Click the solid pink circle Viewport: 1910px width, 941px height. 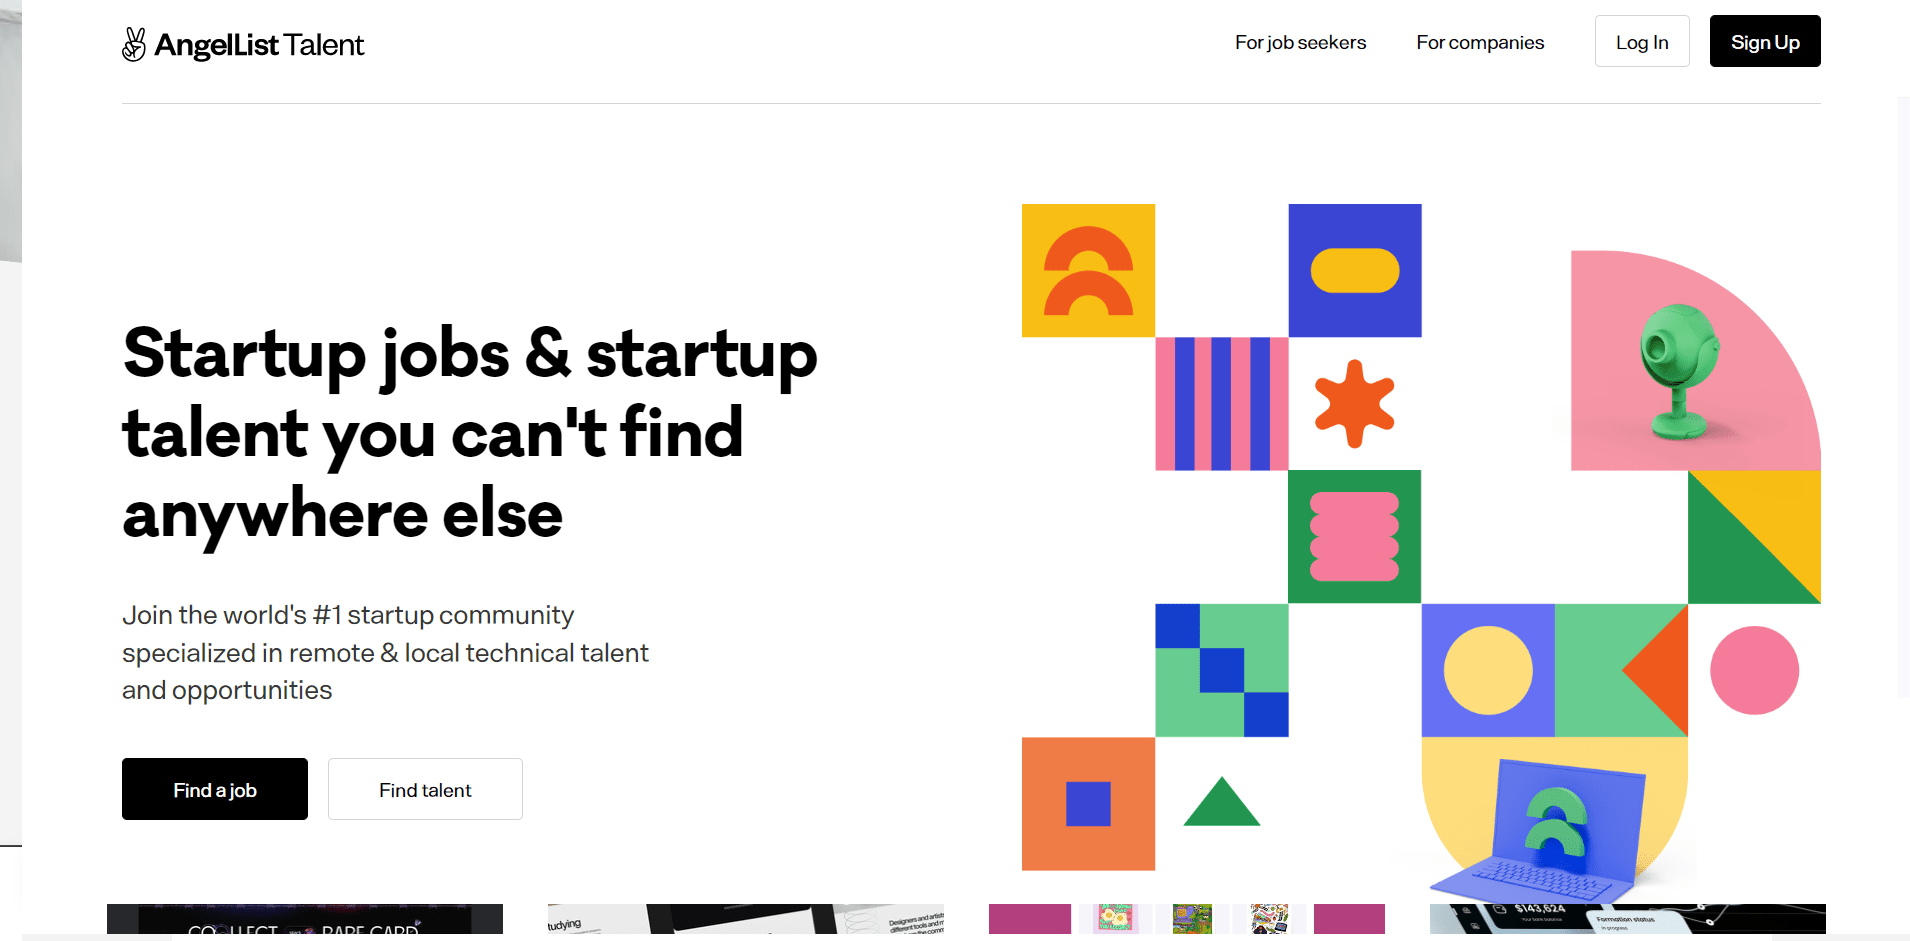pos(1754,670)
